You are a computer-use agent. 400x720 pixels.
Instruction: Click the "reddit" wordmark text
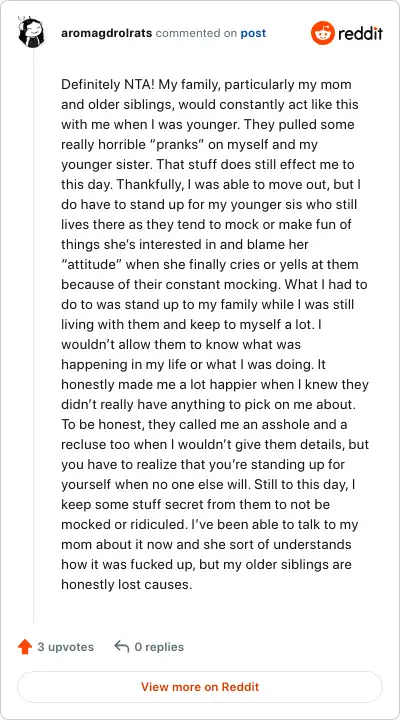tap(361, 33)
